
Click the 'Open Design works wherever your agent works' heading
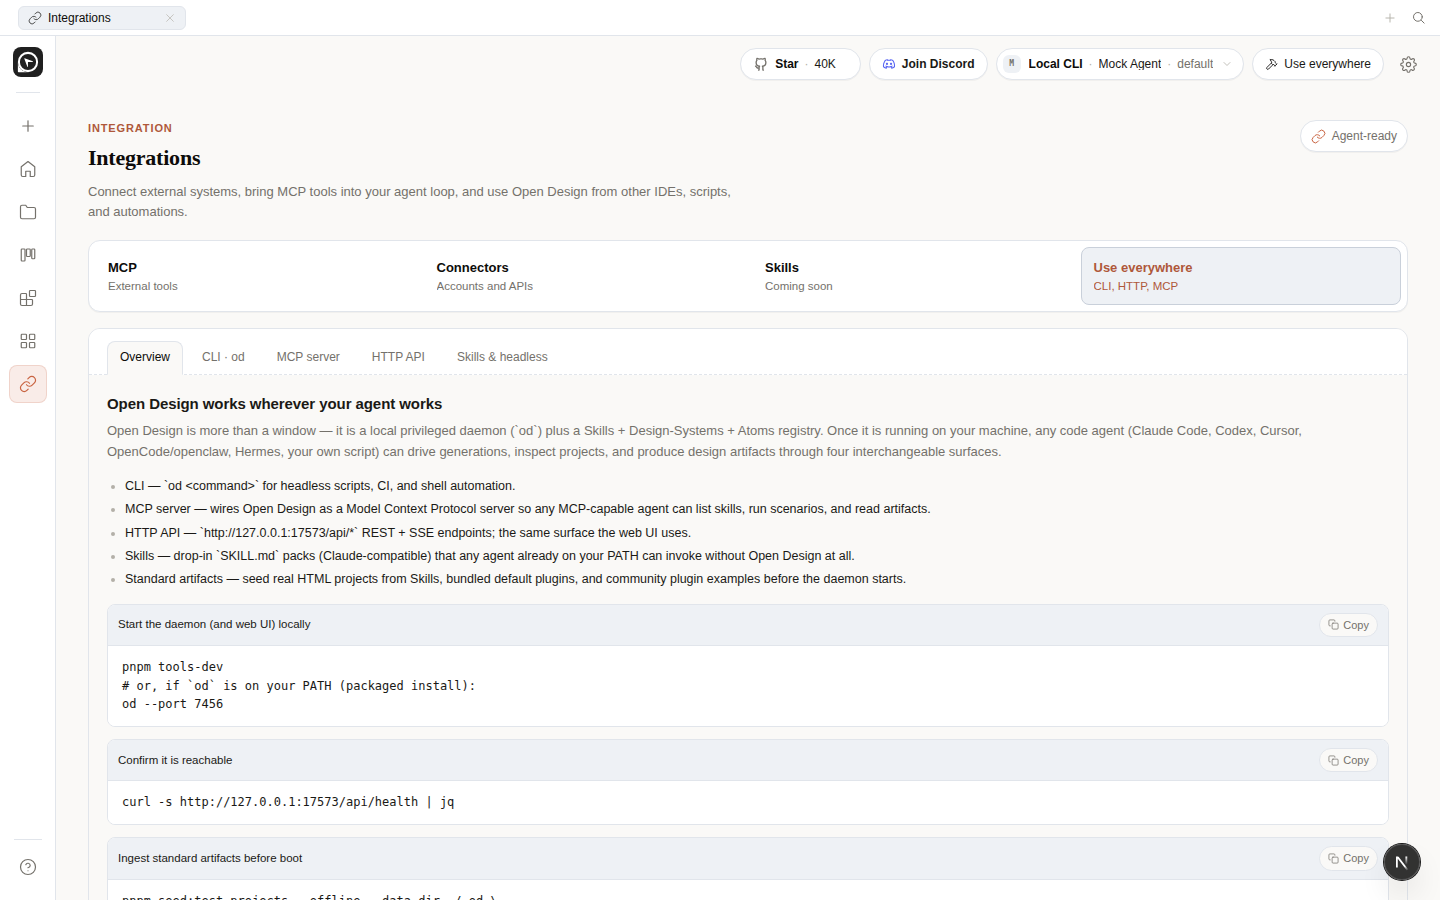point(274,404)
